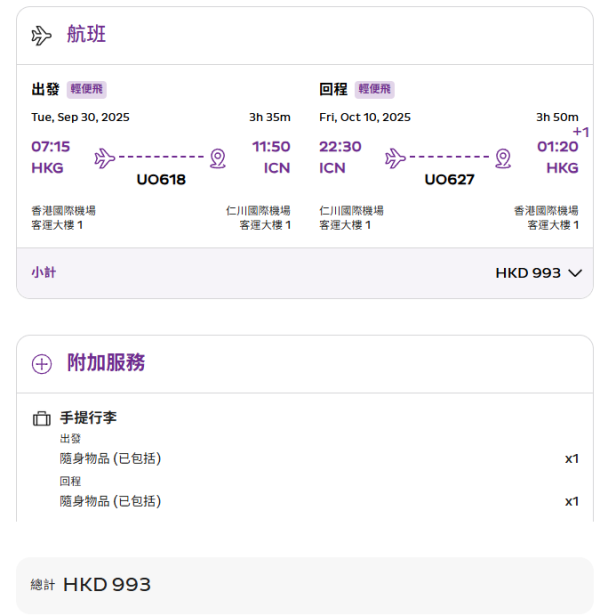Click the departure time 07:15

click(x=51, y=147)
